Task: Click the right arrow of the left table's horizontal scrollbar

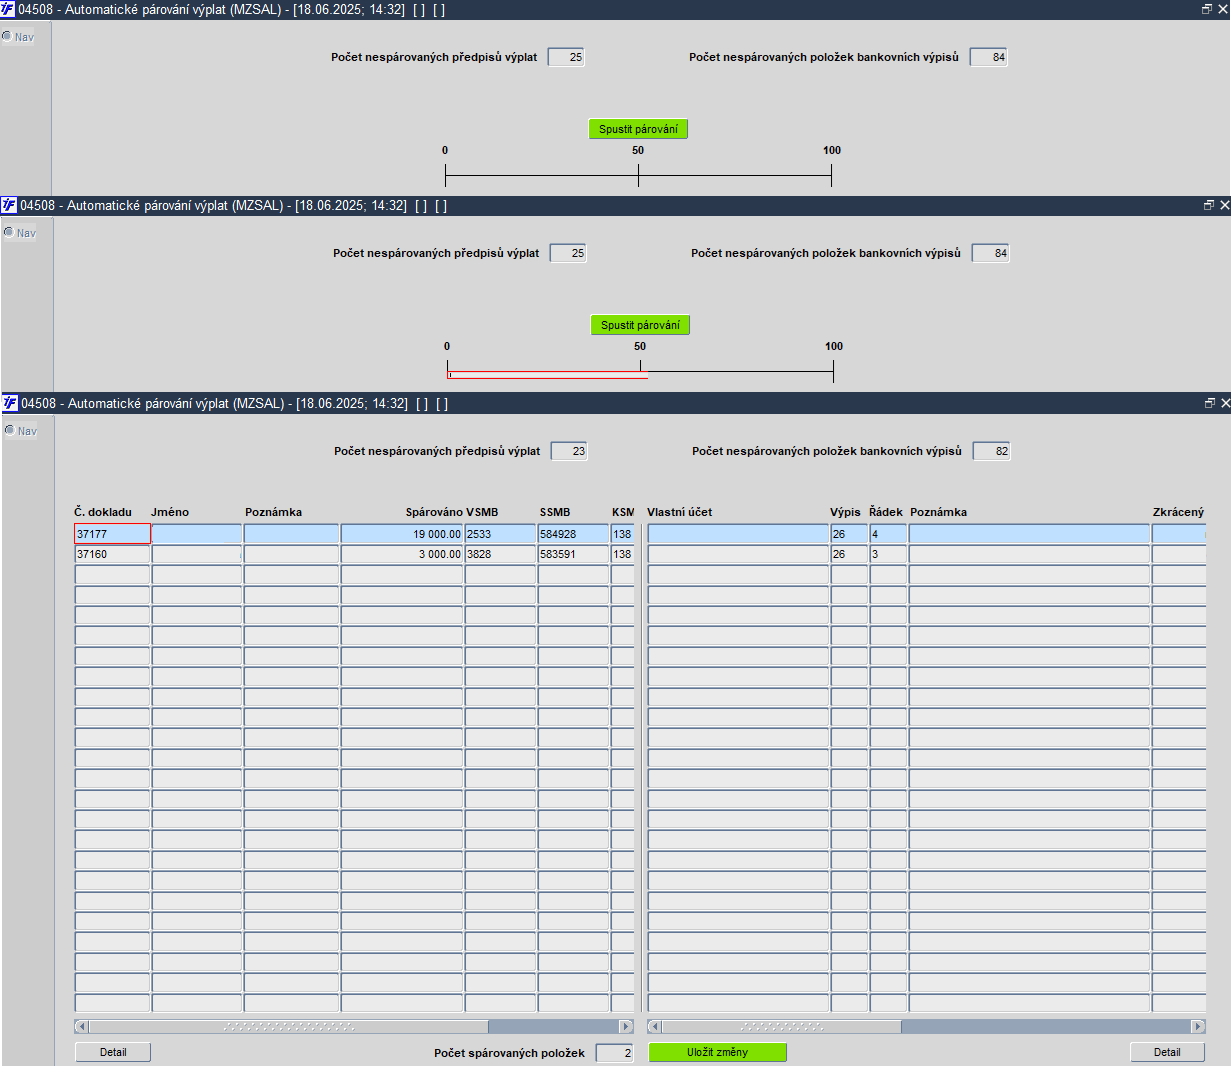Action: coord(627,1026)
